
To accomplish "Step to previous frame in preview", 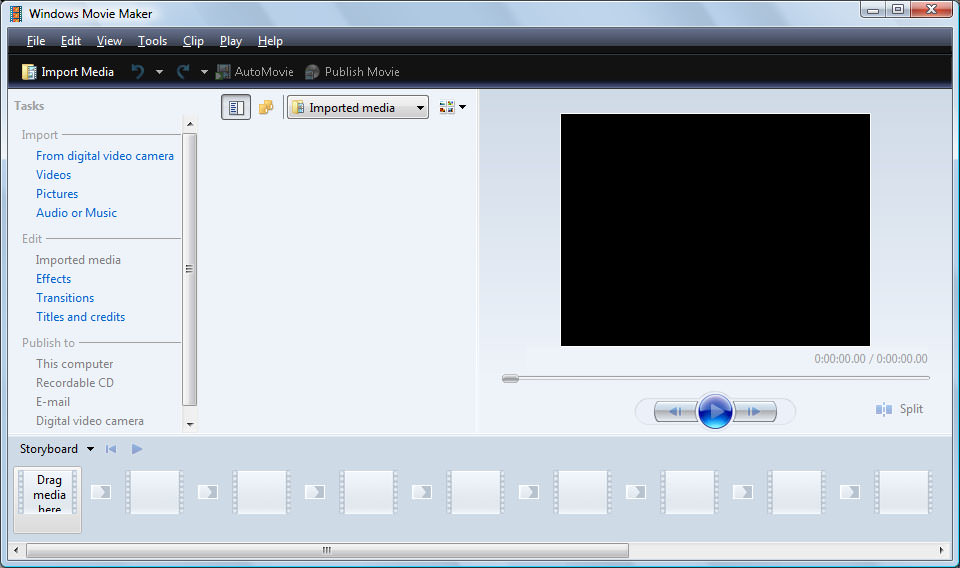I will (676, 411).
